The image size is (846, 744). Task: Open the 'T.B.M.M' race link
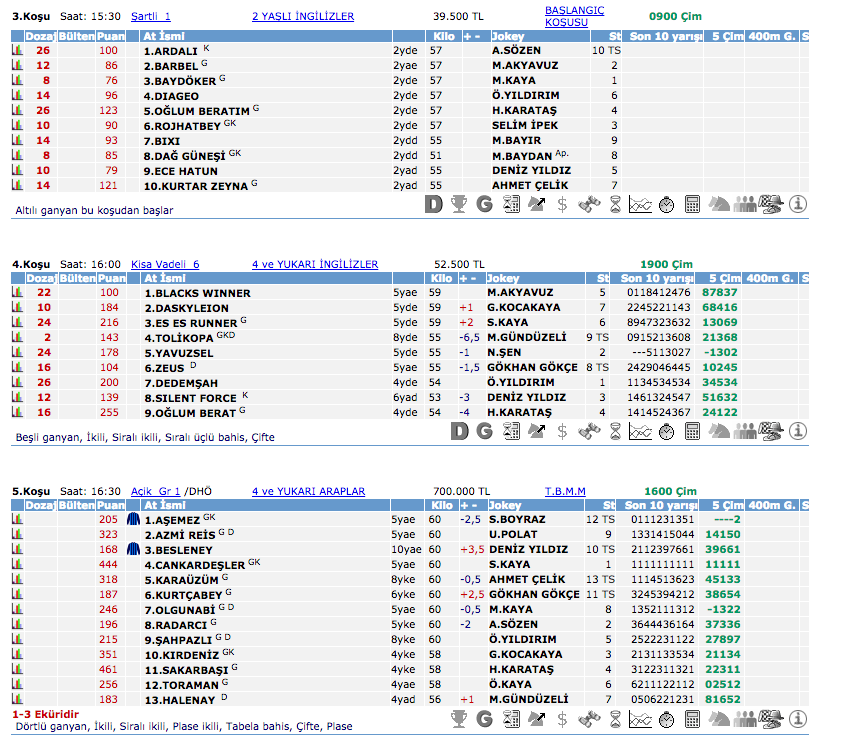pyautogui.click(x=565, y=491)
